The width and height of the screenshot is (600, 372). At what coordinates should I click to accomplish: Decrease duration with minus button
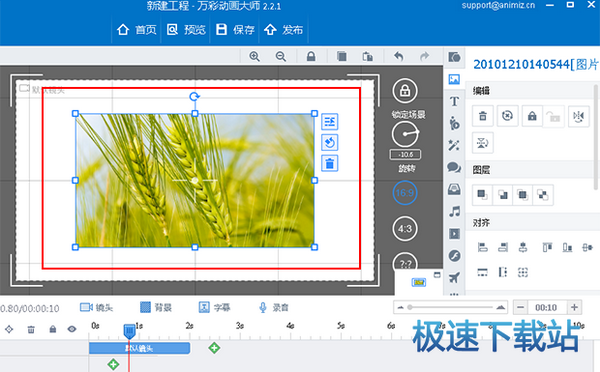[520, 307]
